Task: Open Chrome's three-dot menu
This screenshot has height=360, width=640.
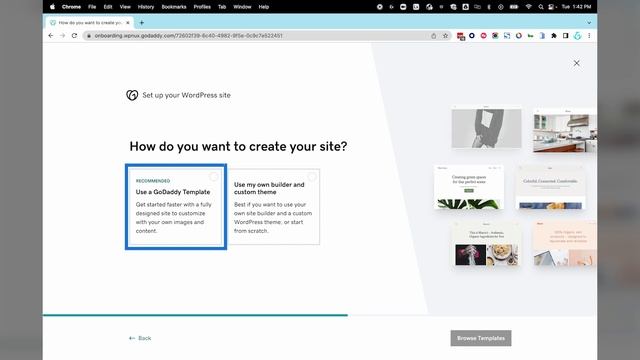Action: 589,36
